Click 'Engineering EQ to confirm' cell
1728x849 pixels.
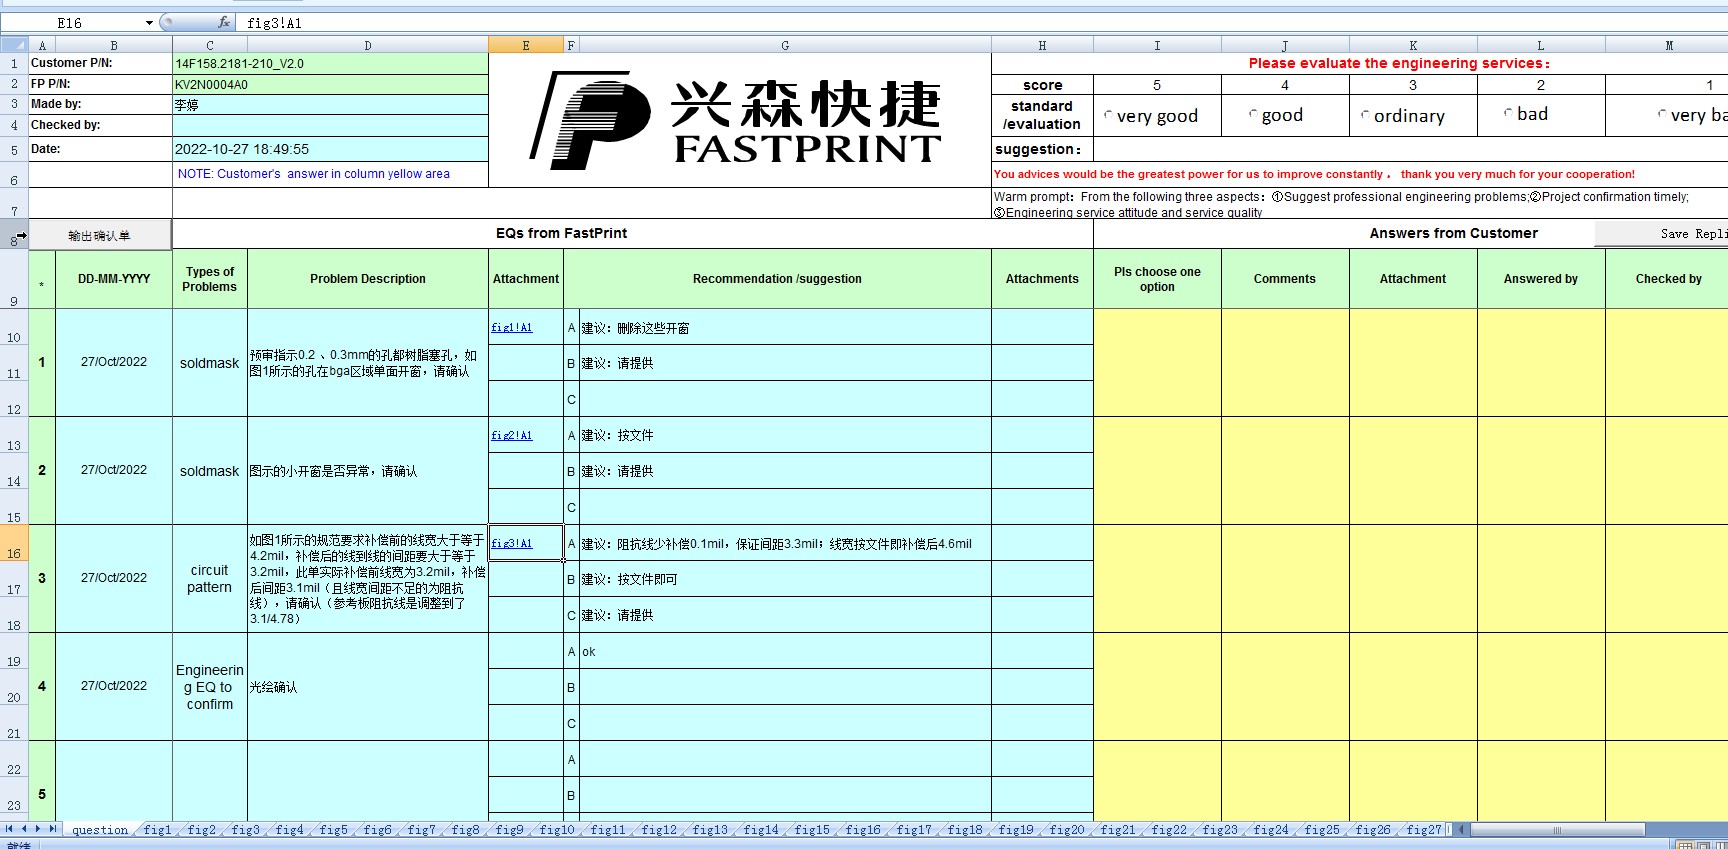[210, 687]
